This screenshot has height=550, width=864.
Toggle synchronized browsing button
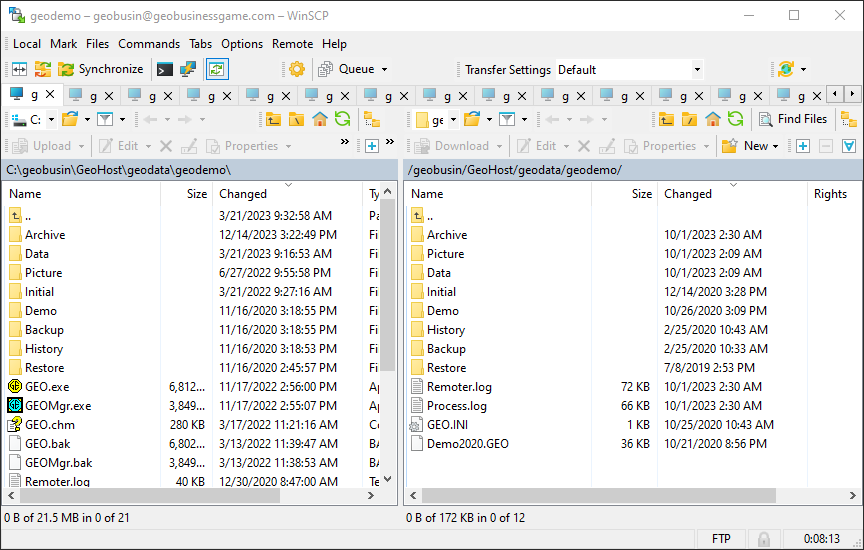coord(216,69)
